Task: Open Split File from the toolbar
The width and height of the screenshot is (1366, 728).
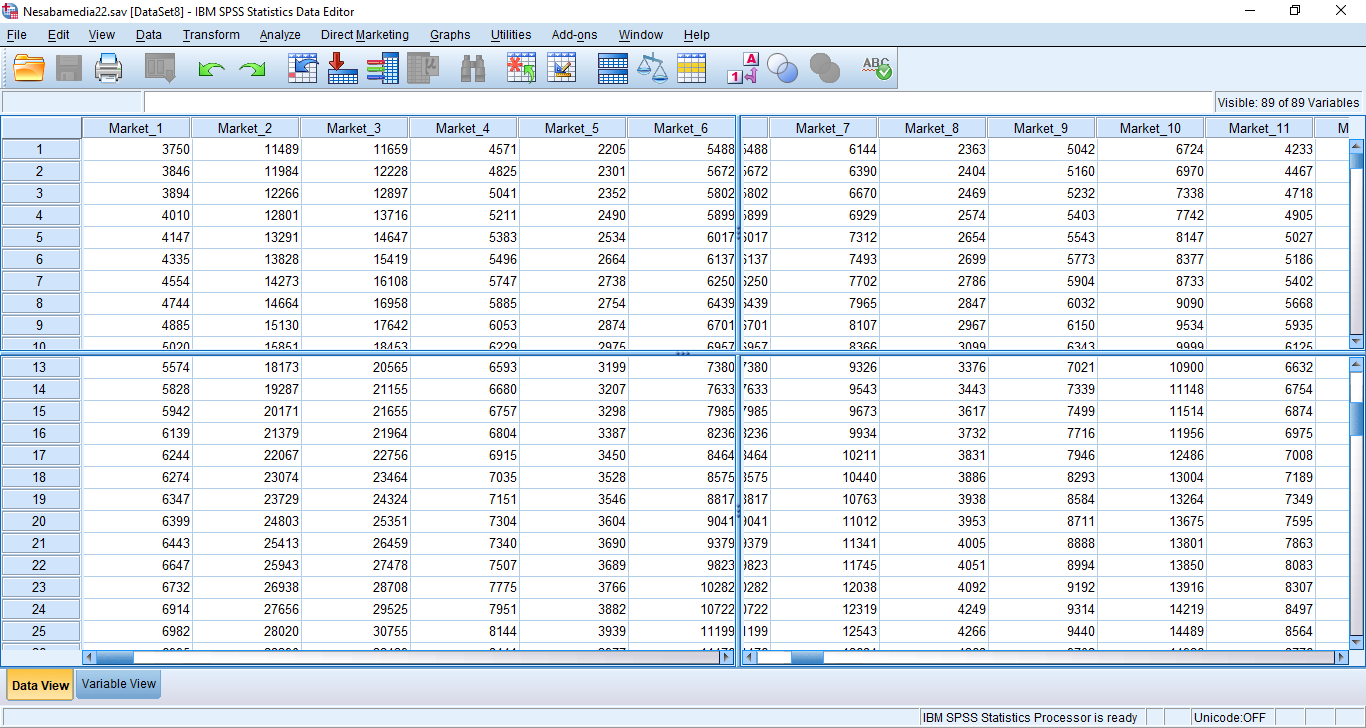Action: point(612,68)
